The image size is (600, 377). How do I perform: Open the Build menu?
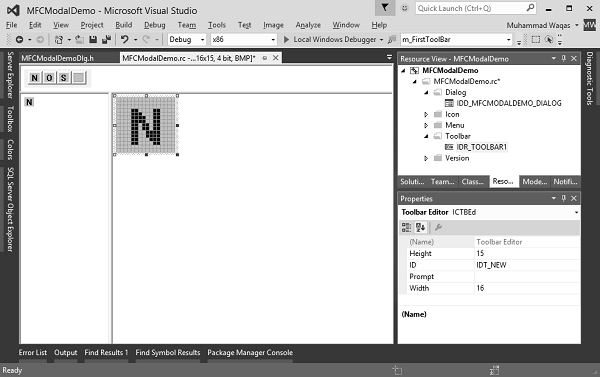point(124,25)
